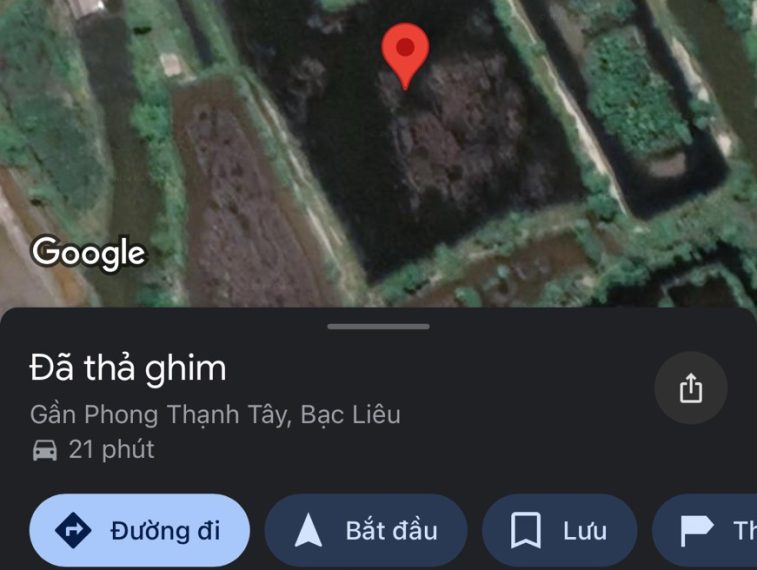The height and width of the screenshot is (570, 757).
Task: Start navigation with Bắt đầu
Action: point(366,530)
